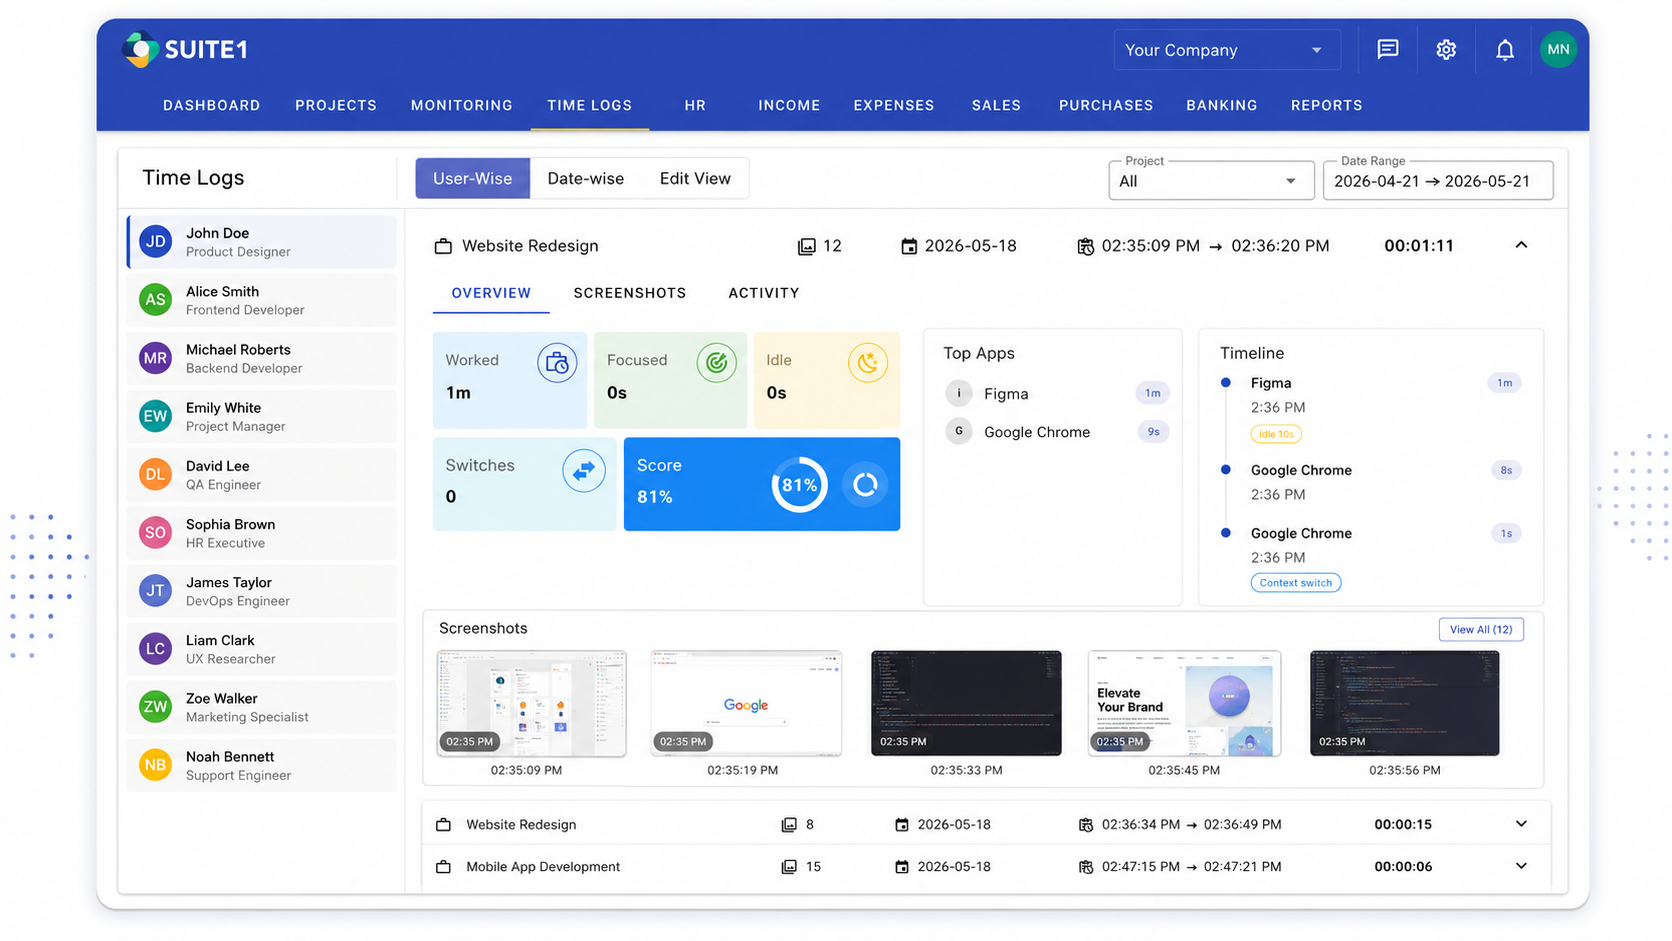
Task: Select Edit View option
Action: [695, 178]
